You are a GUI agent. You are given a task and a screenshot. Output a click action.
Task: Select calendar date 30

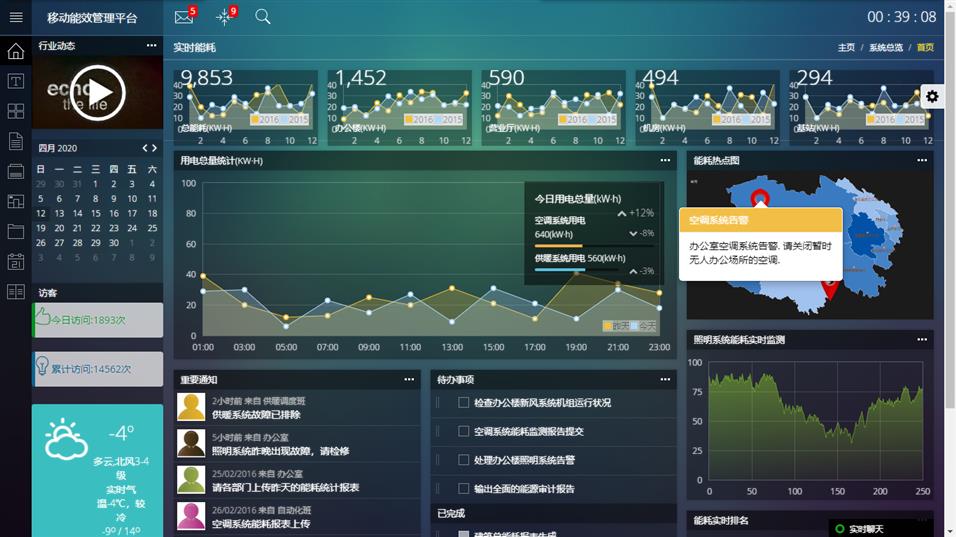pyautogui.click(x=114, y=243)
